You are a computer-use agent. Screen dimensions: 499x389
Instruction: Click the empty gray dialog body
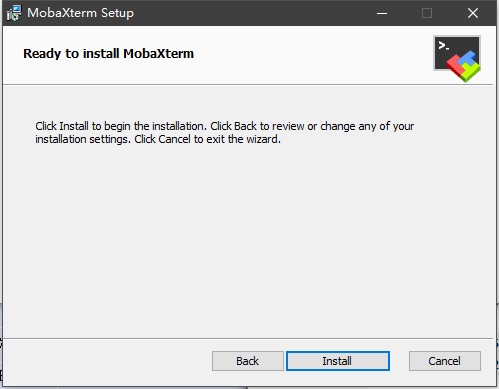coord(248,240)
